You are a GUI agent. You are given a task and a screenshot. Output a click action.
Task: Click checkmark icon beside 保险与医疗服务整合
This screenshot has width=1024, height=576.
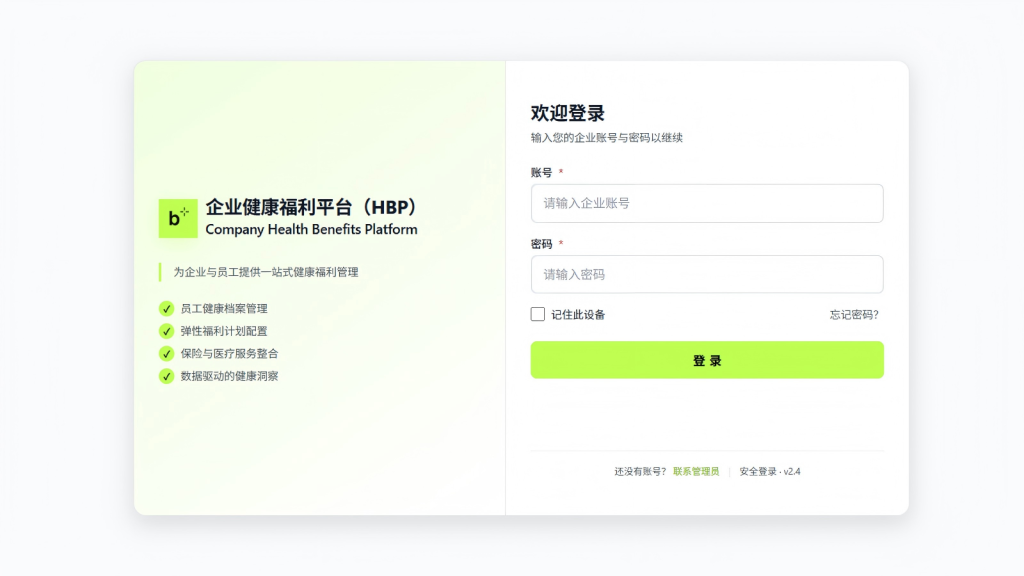[x=167, y=353]
